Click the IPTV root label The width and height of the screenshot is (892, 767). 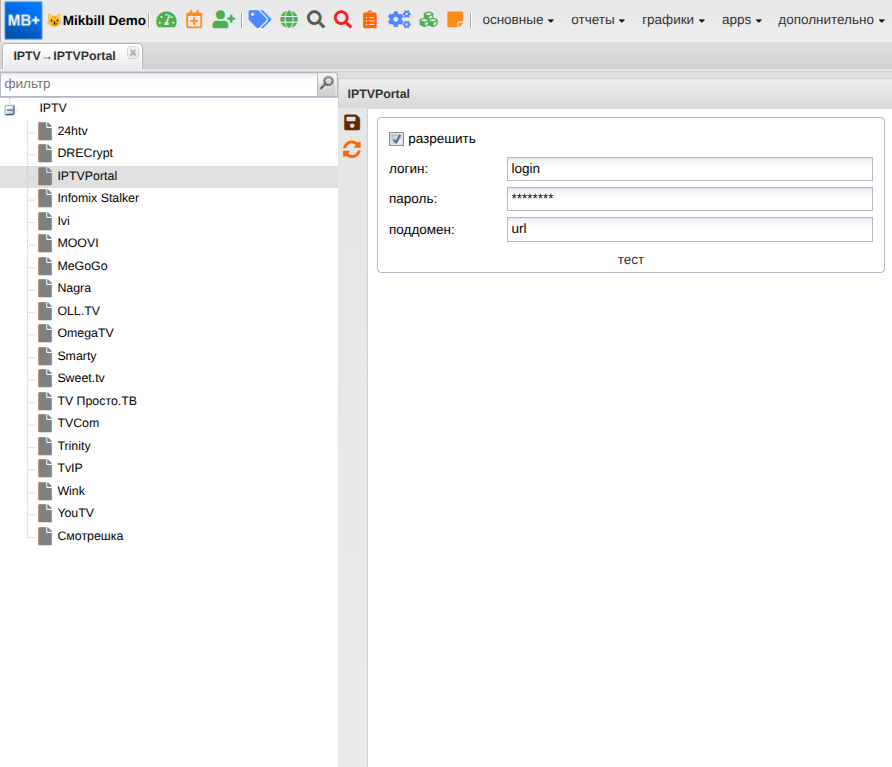53,108
